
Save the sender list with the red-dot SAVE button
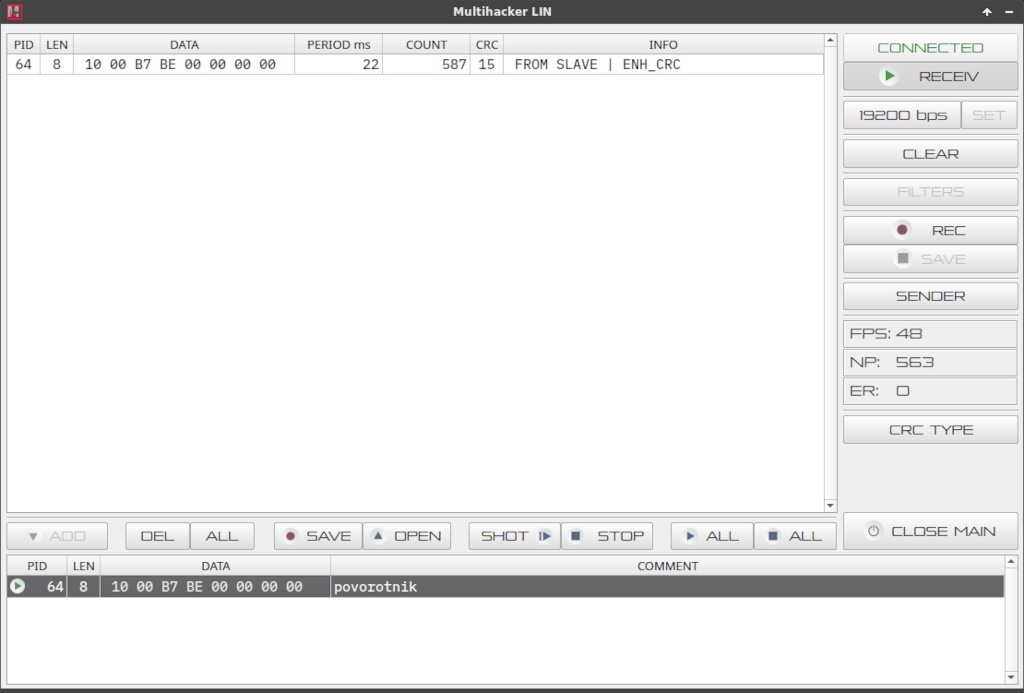point(317,536)
